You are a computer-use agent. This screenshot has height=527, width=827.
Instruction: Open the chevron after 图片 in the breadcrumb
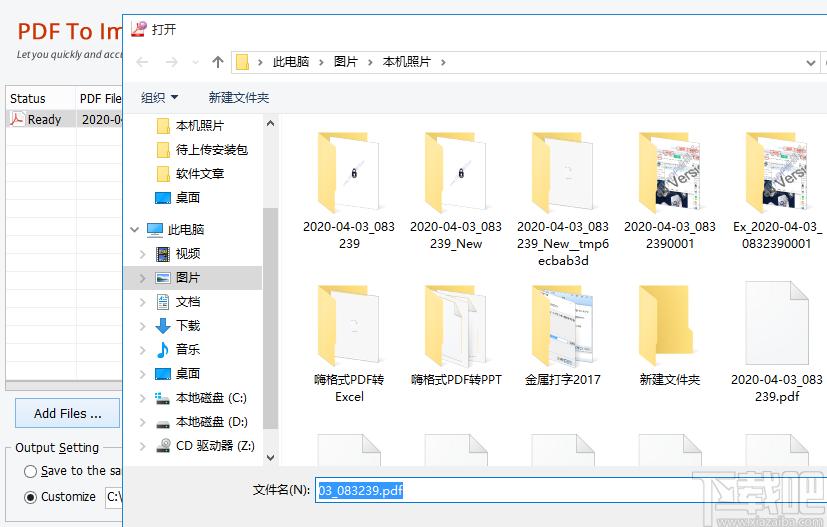(x=370, y=63)
